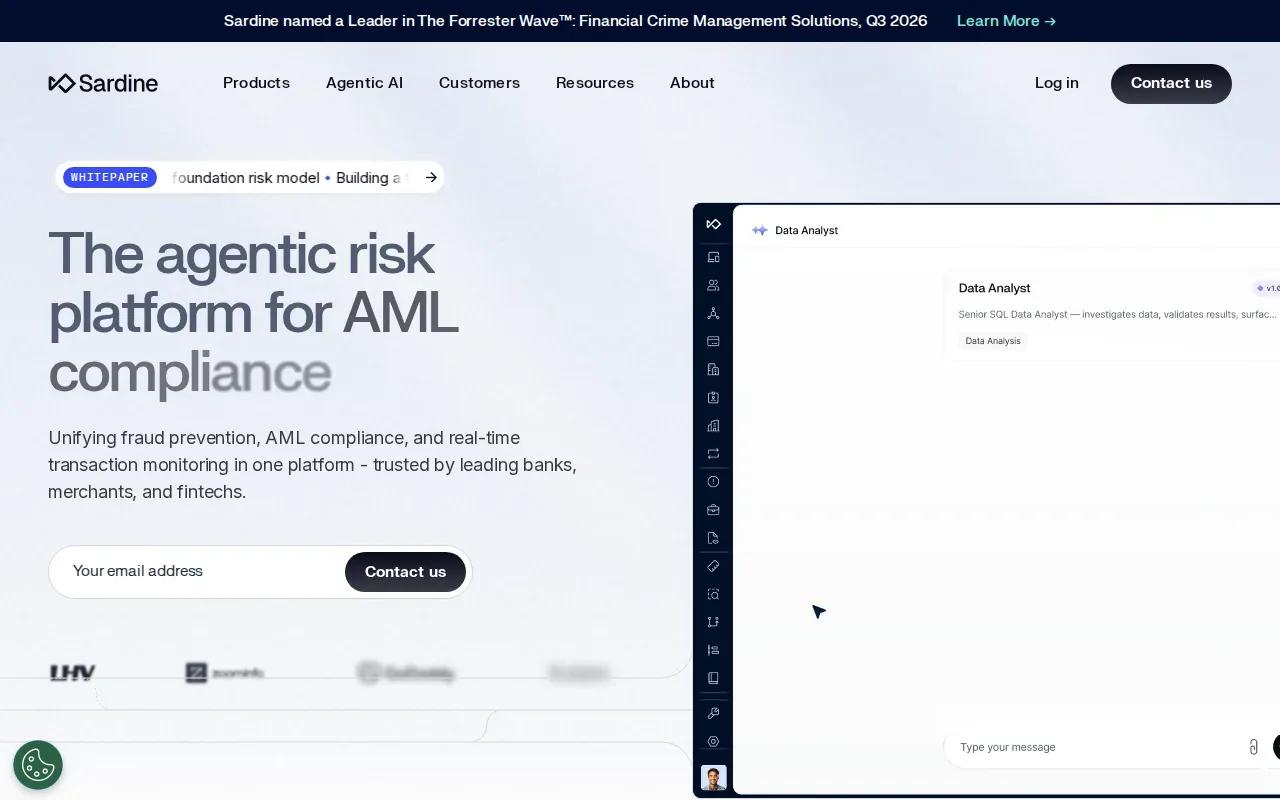
Task: Click the LHV customer logo
Action: [x=73, y=673]
